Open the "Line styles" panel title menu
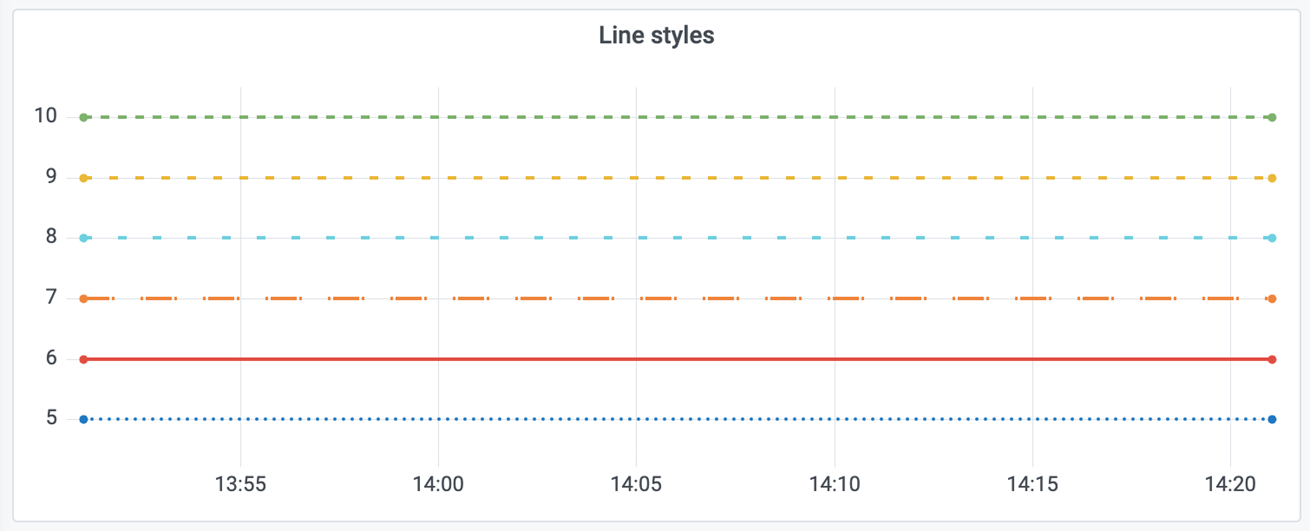Image resolution: width=1310 pixels, height=531 pixels. (x=656, y=36)
